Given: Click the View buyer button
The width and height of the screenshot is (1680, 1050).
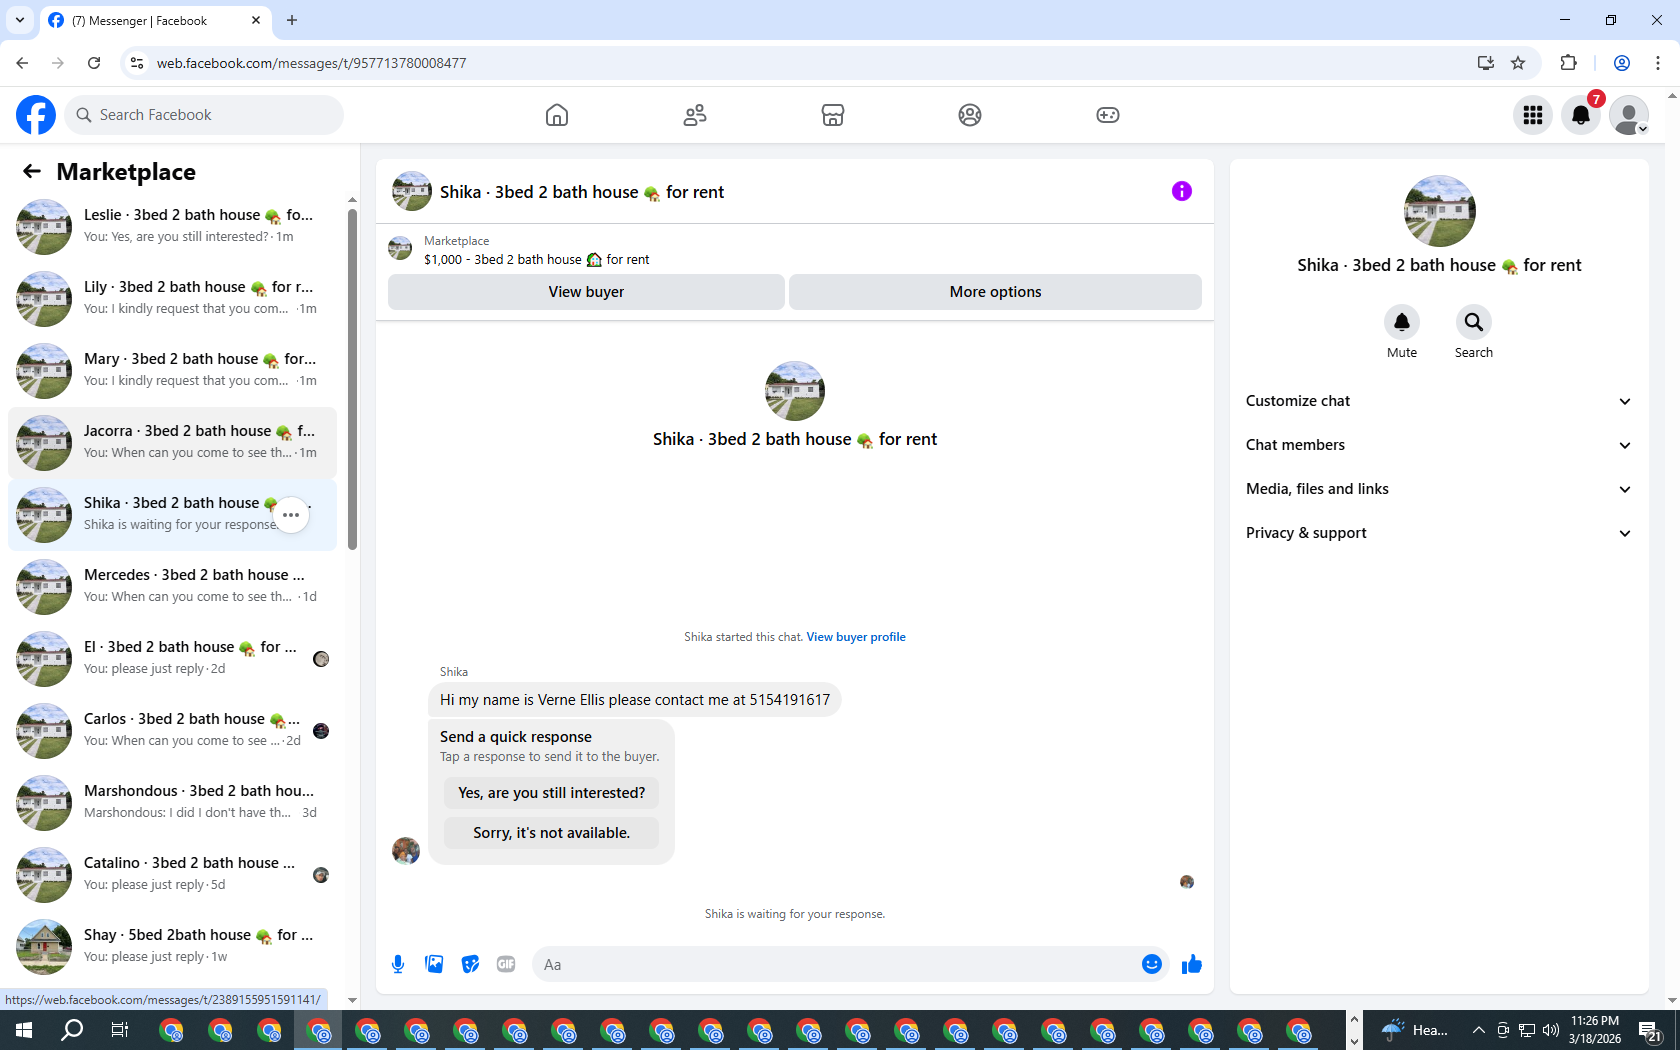Looking at the screenshot, I should [x=586, y=292].
